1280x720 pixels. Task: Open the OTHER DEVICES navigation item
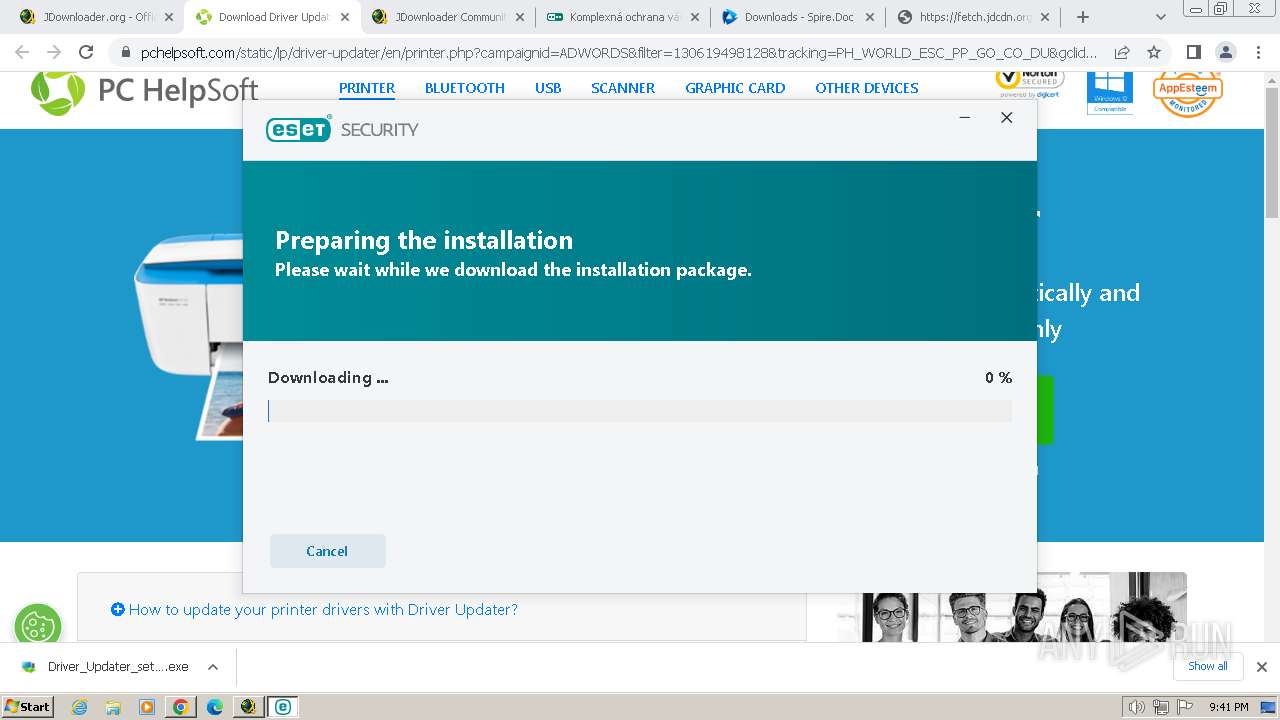867,88
